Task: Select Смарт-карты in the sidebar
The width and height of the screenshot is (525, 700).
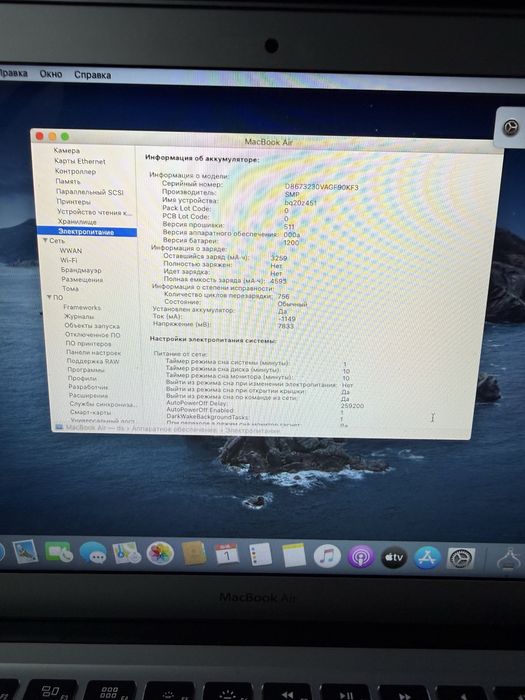Action: (x=91, y=412)
